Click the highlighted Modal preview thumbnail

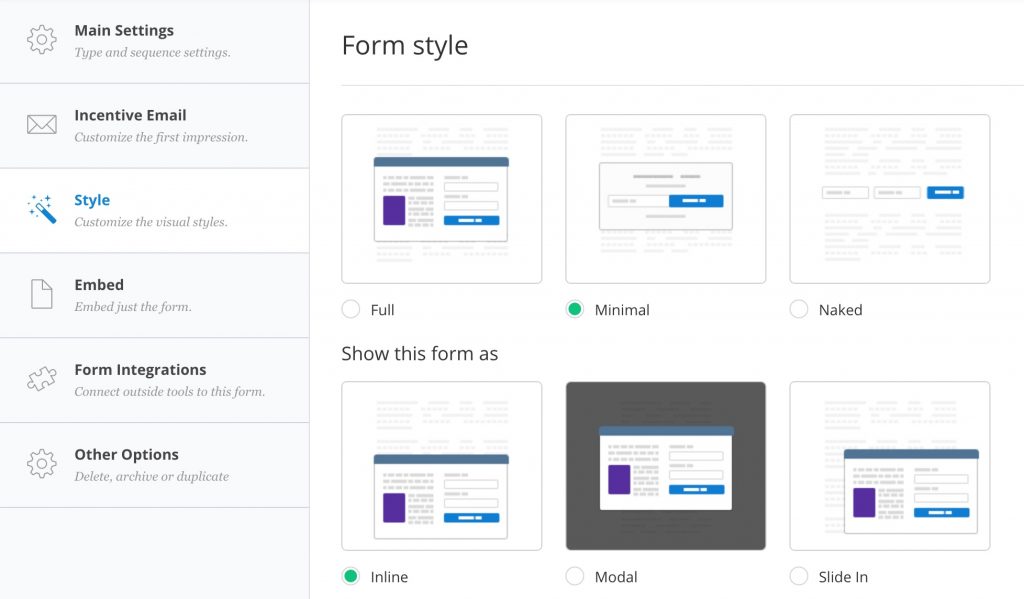pos(665,465)
